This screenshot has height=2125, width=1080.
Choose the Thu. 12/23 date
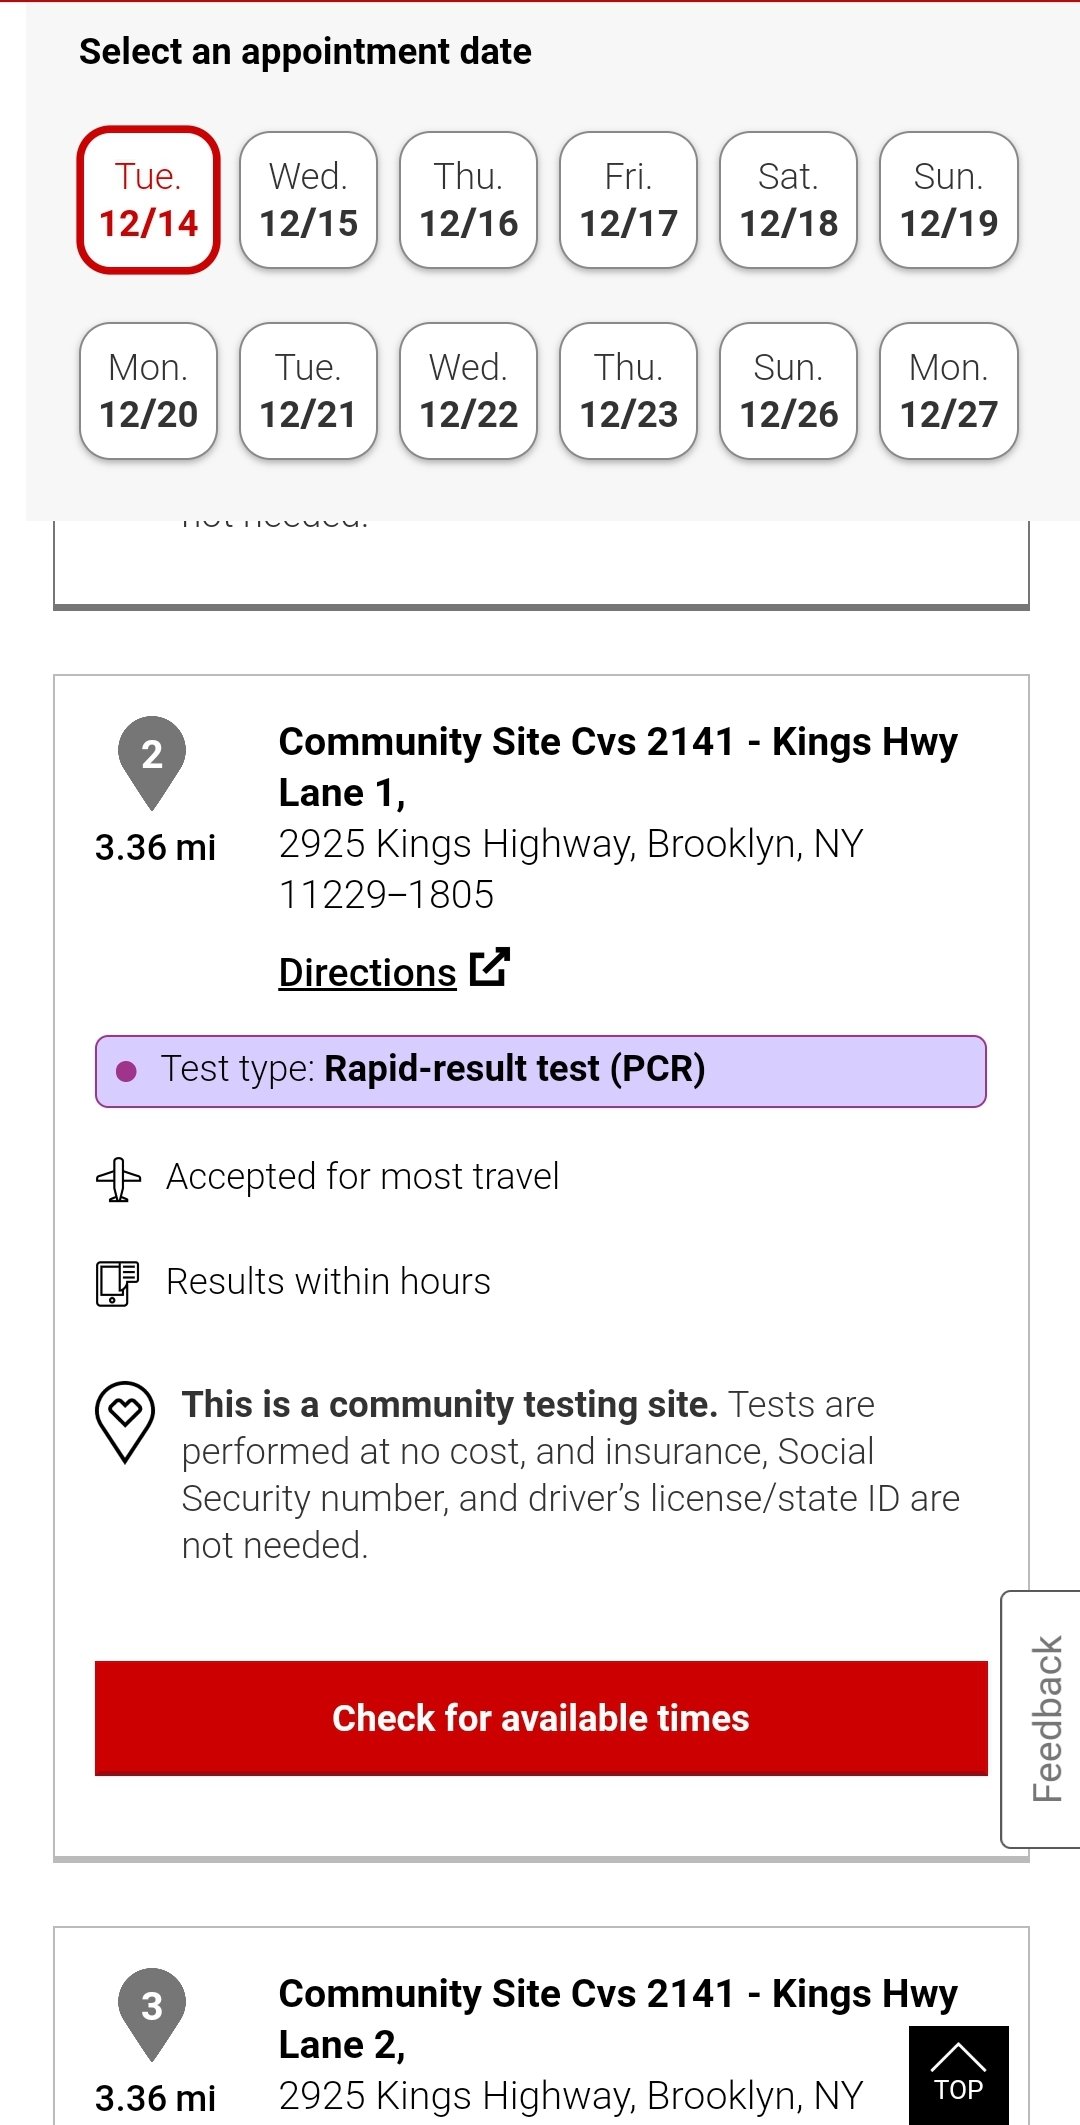pyautogui.click(x=629, y=390)
